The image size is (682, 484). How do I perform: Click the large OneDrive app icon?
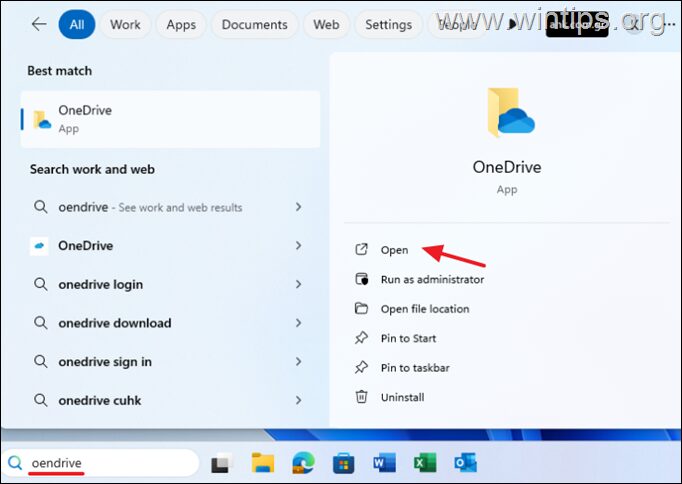point(508,112)
